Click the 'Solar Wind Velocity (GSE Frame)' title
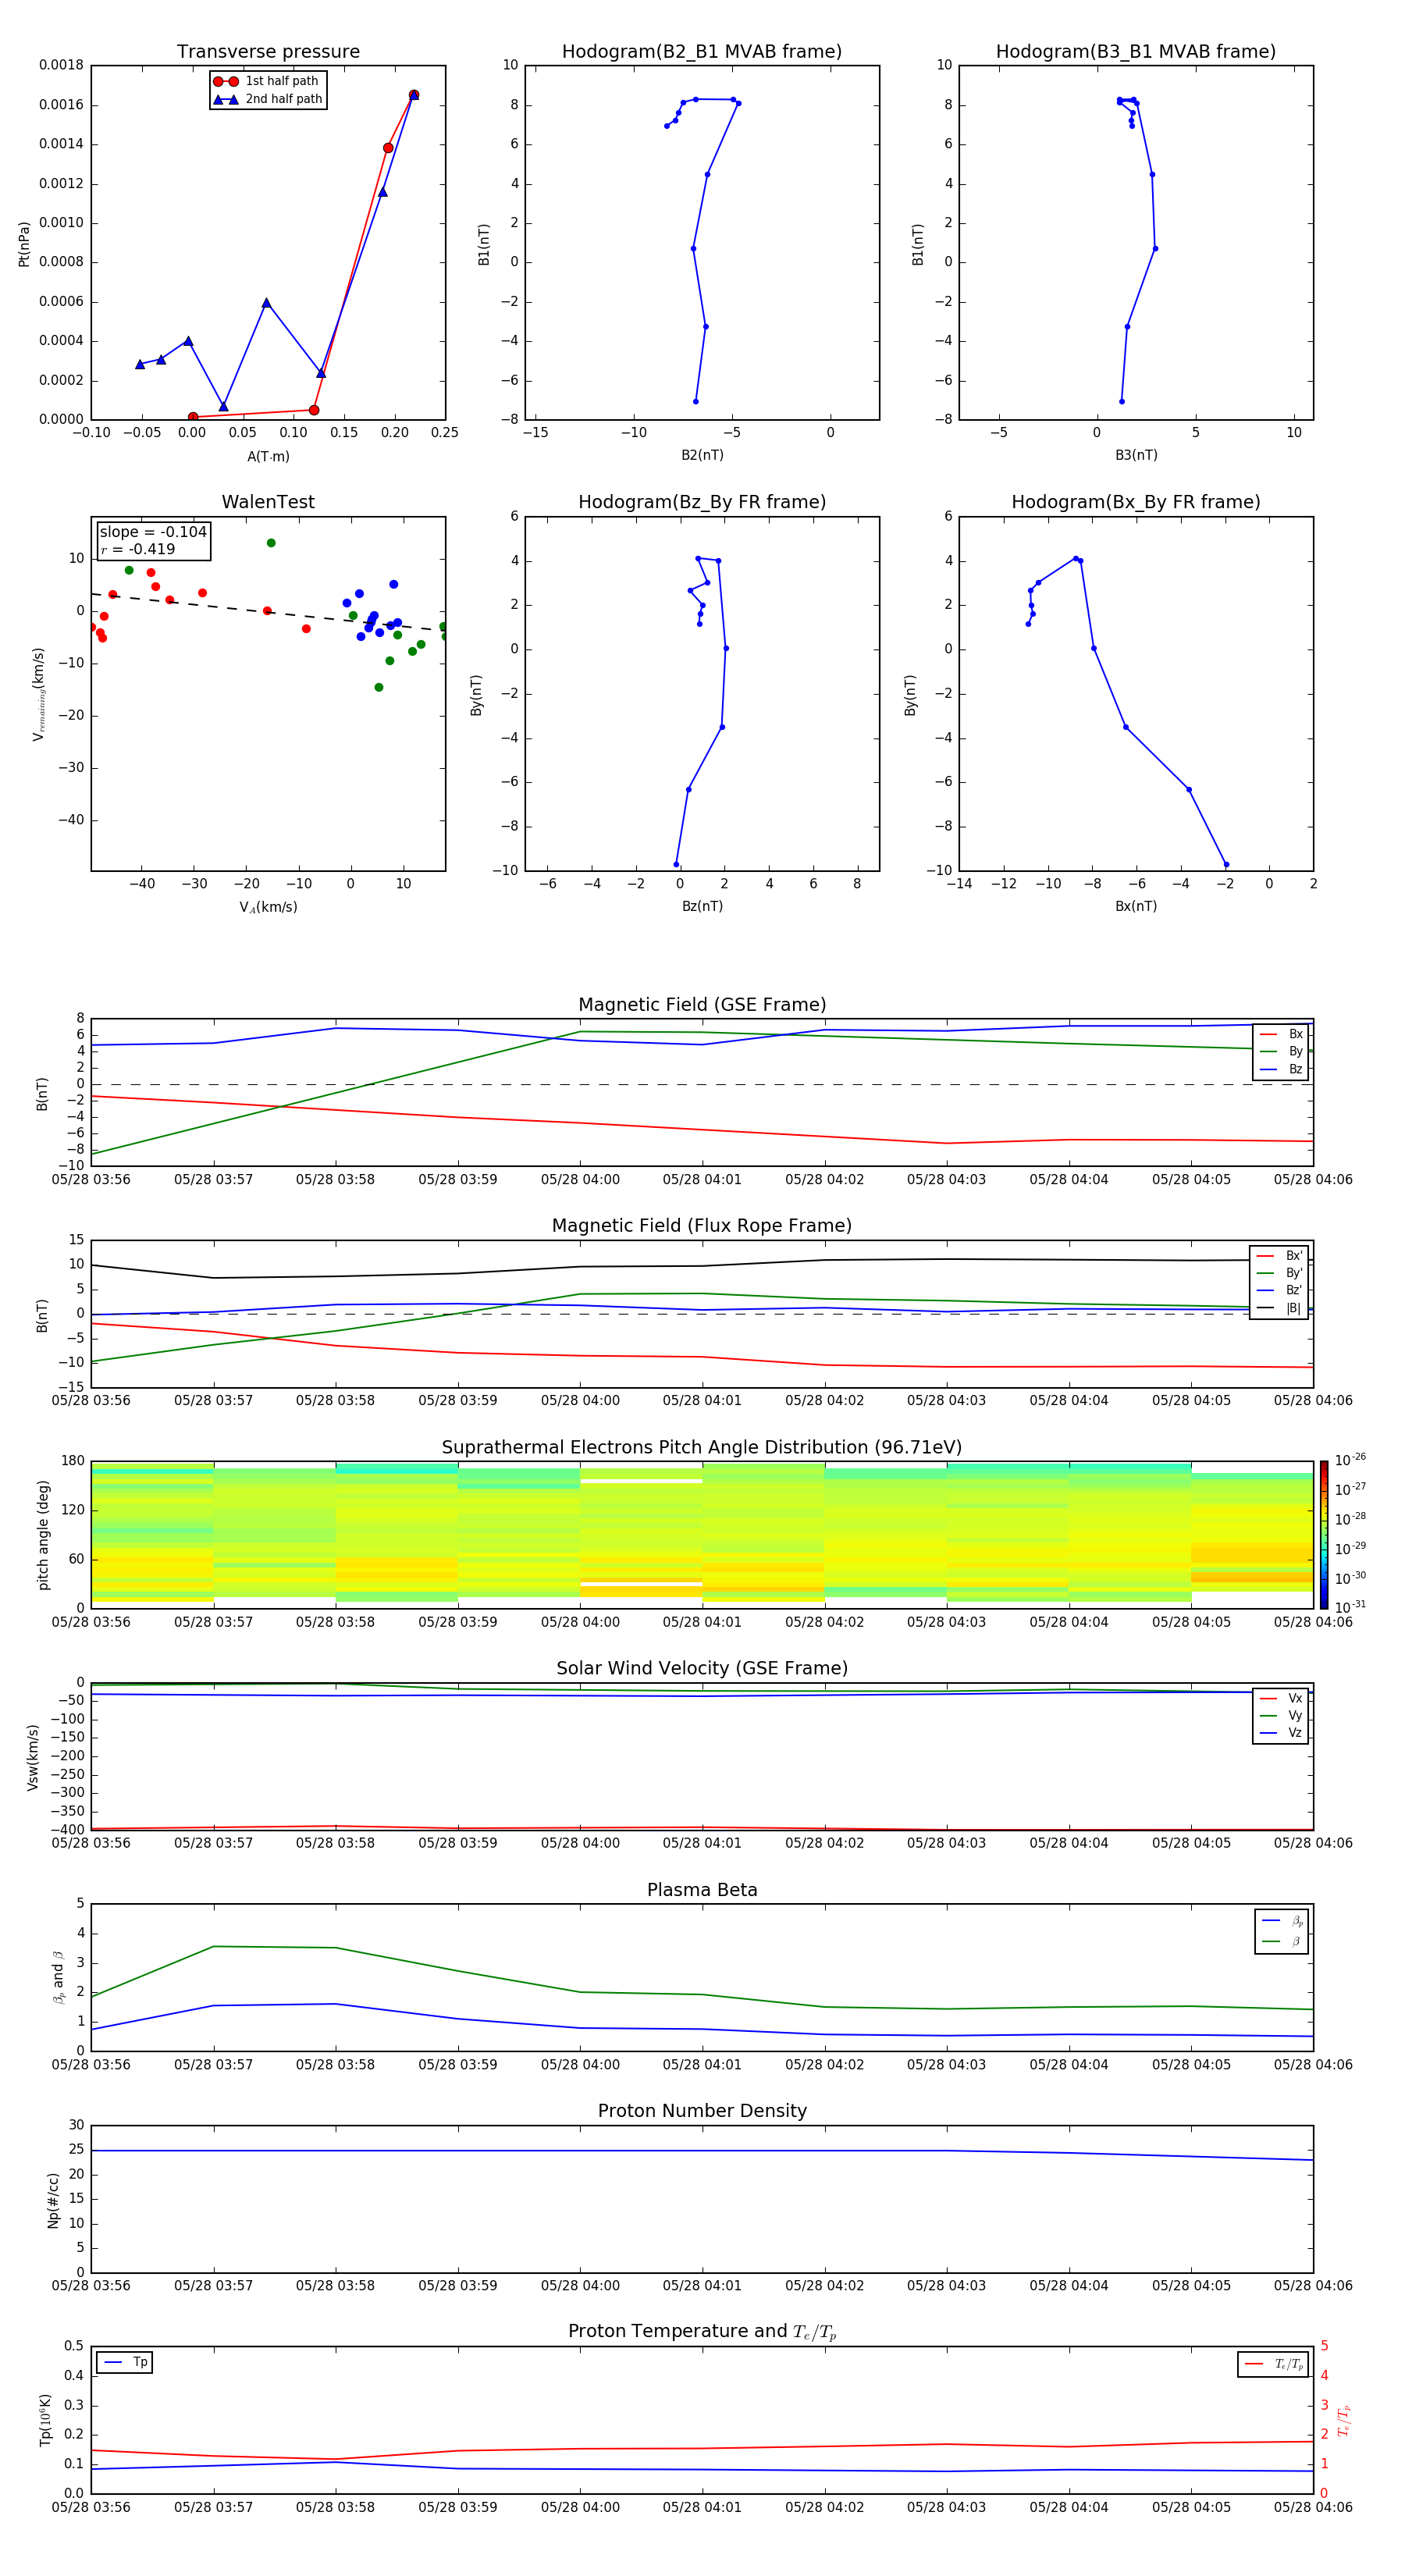 tap(702, 1669)
